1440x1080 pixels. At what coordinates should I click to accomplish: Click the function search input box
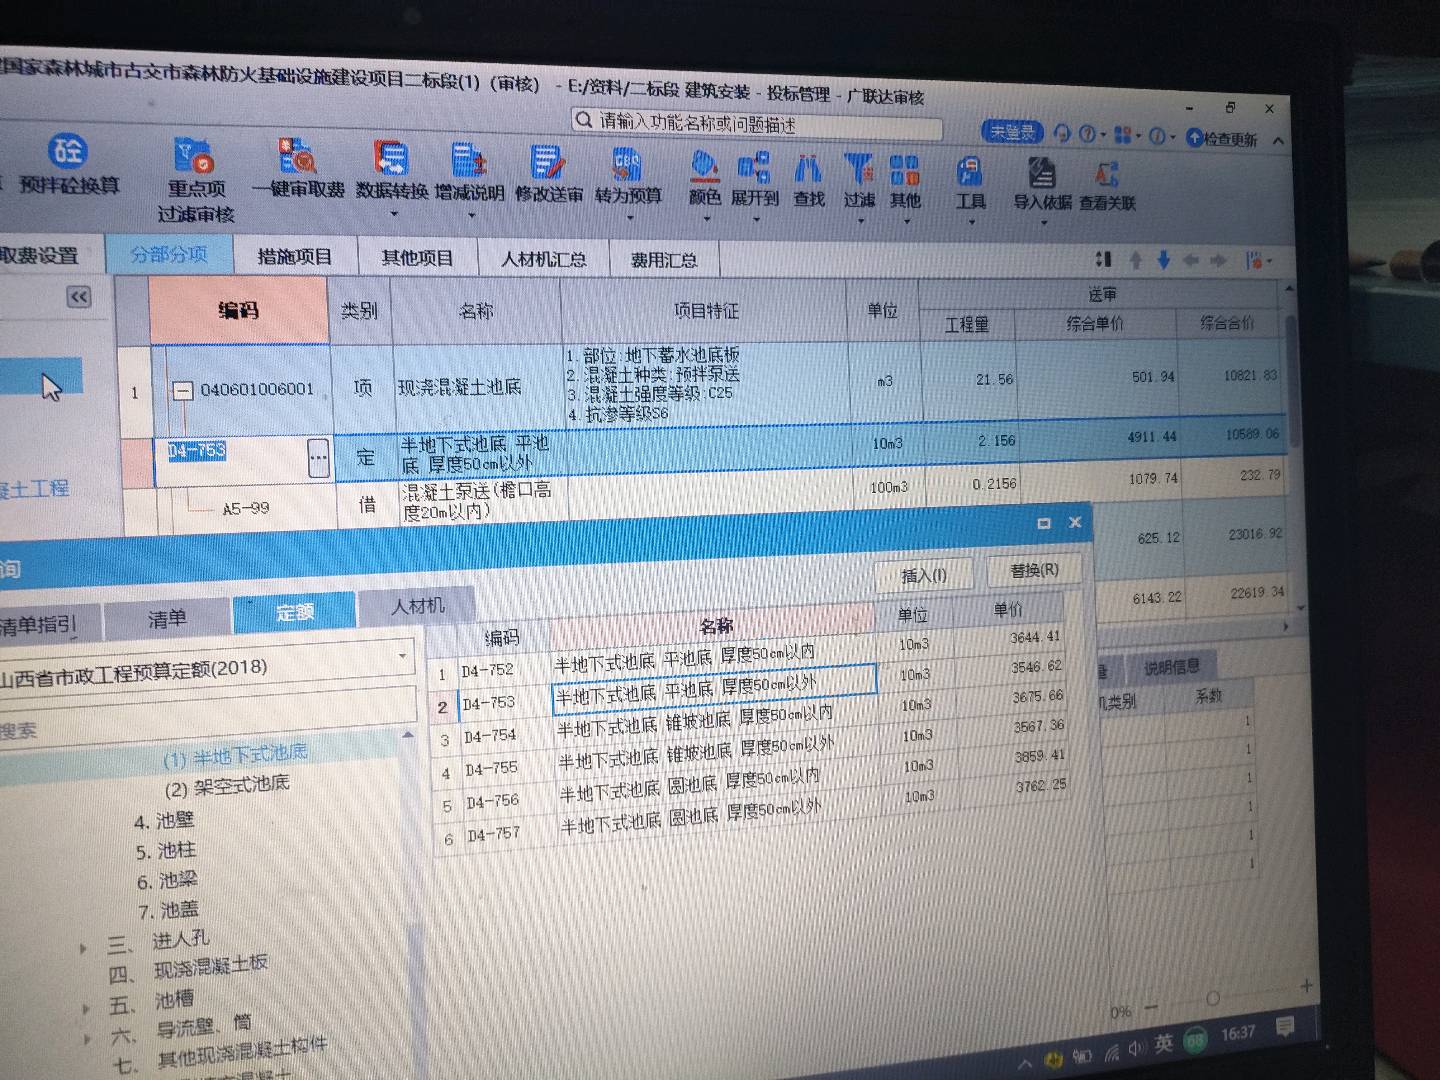tap(756, 124)
